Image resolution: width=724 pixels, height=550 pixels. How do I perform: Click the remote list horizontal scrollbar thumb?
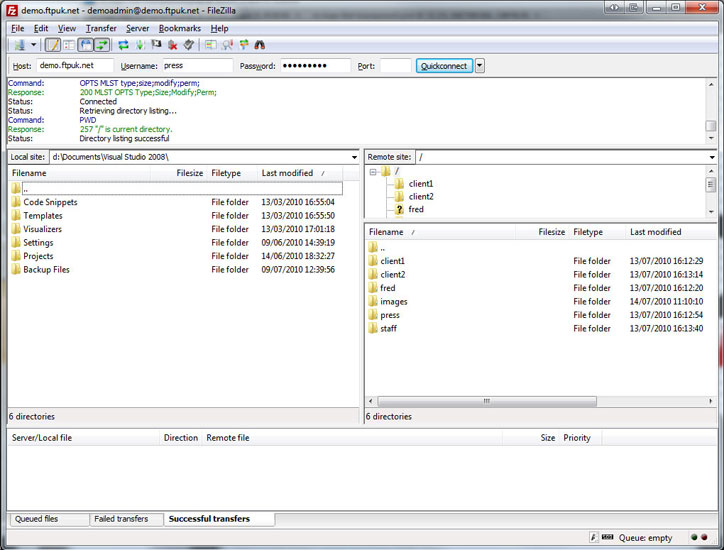487,401
